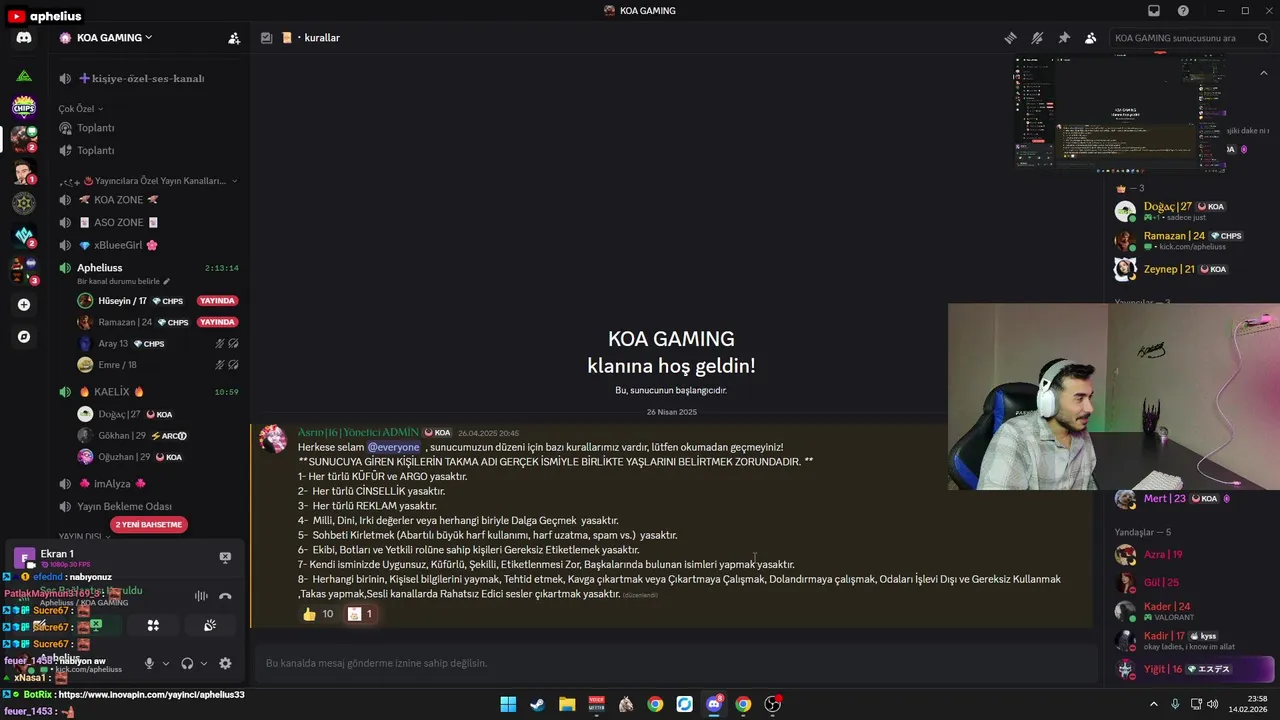Stop the Ekran 1 screen share
The height and width of the screenshot is (720, 1280).
[x=225, y=557]
